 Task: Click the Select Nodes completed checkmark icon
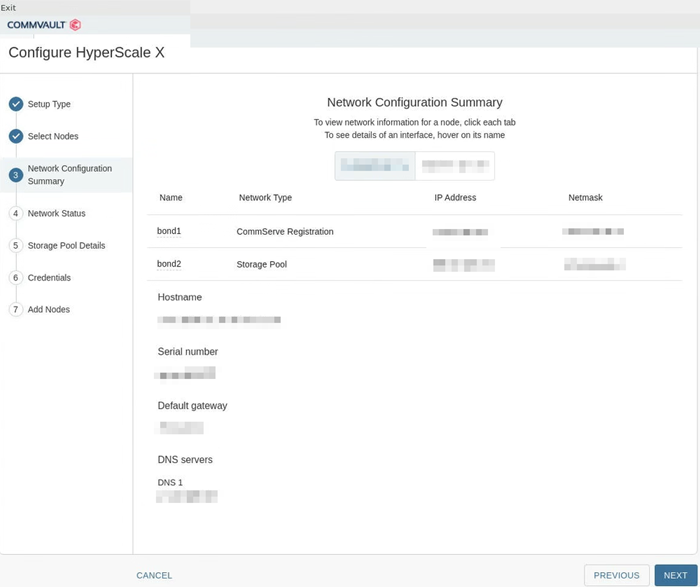(x=16, y=136)
